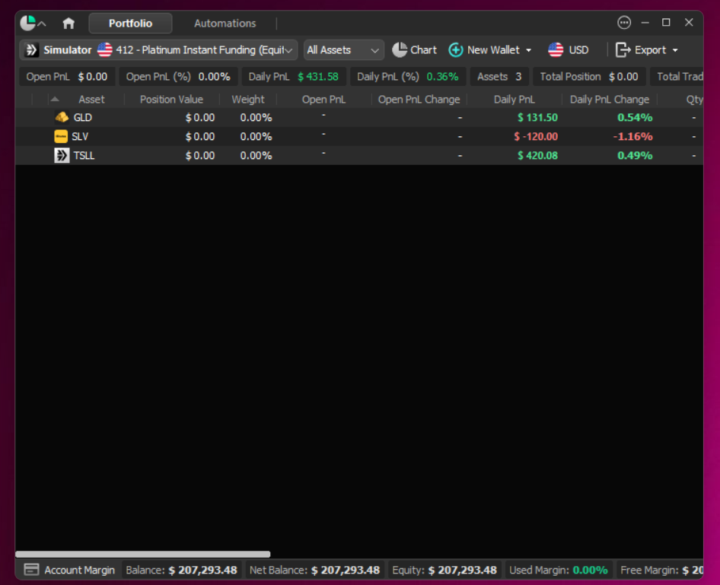The image size is (720, 585).
Task: Sort by the Asset column header
Action: (x=91, y=100)
